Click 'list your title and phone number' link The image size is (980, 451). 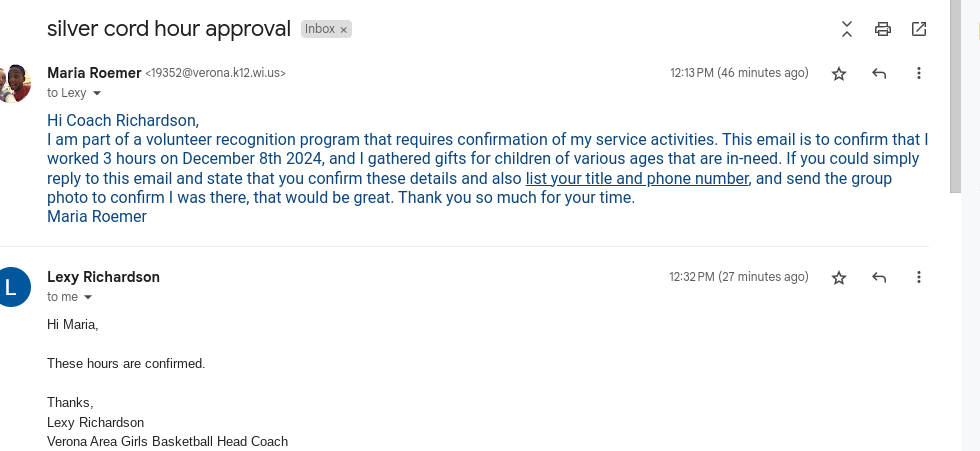pyautogui.click(x=637, y=179)
